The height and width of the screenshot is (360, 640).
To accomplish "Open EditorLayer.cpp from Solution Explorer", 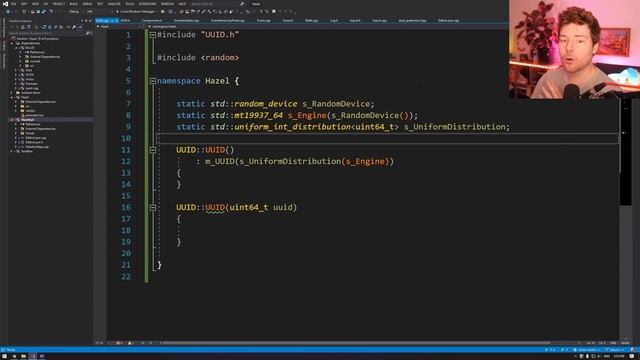I will pyautogui.click(x=35, y=138).
